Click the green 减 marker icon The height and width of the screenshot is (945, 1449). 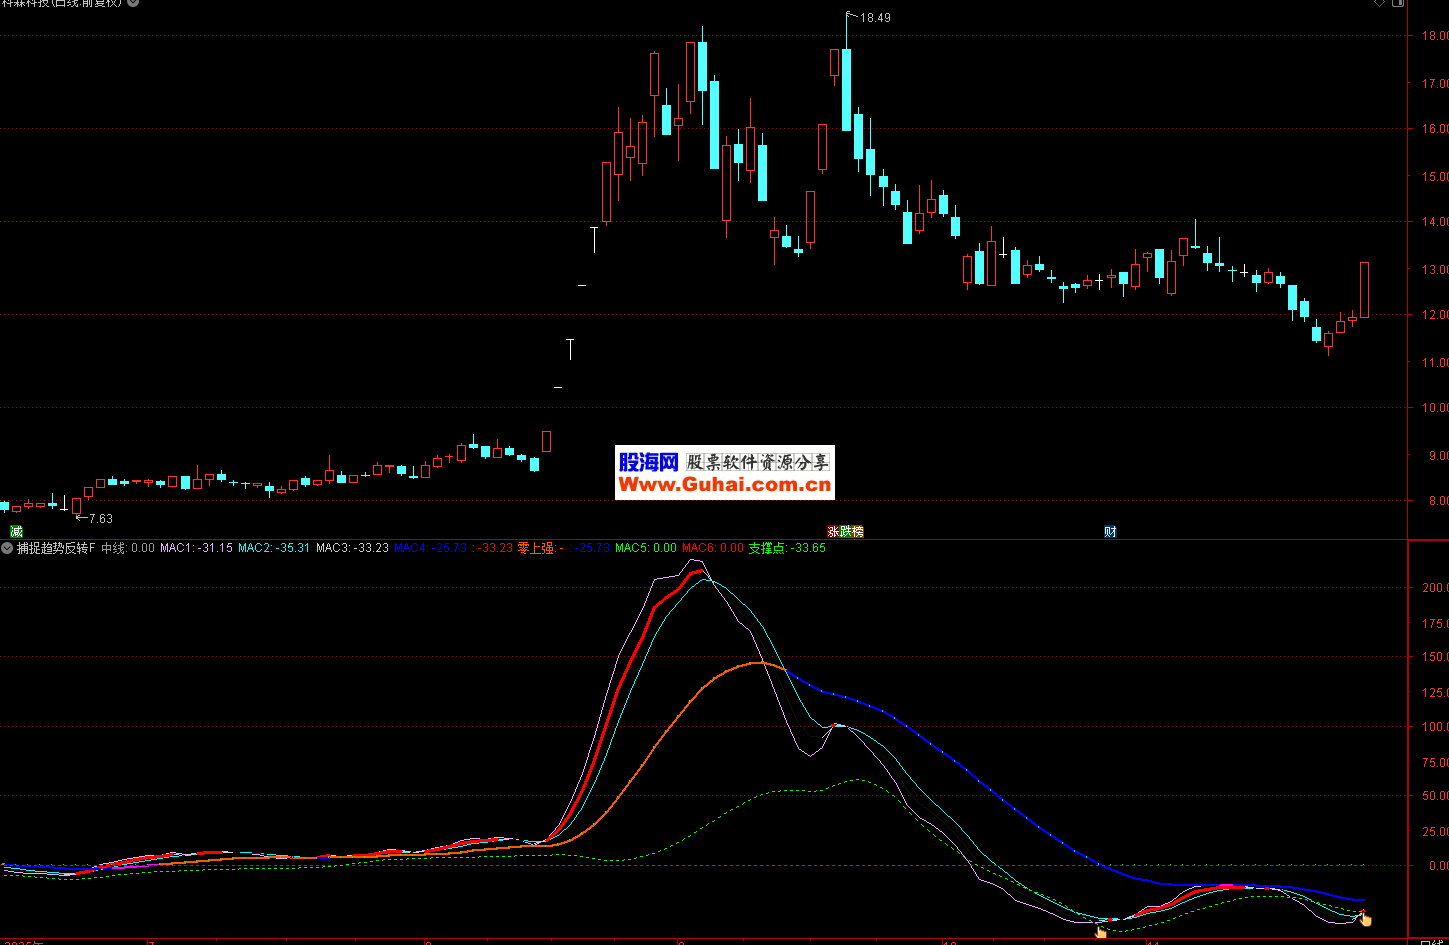[x=16, y=532]
